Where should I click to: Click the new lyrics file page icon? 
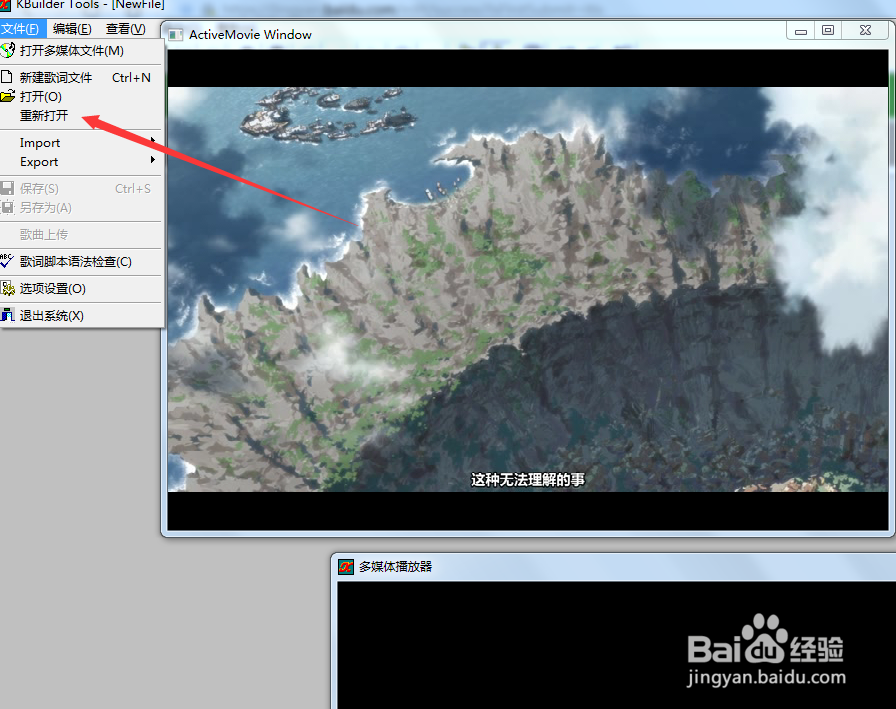click(x=7, y=77)
